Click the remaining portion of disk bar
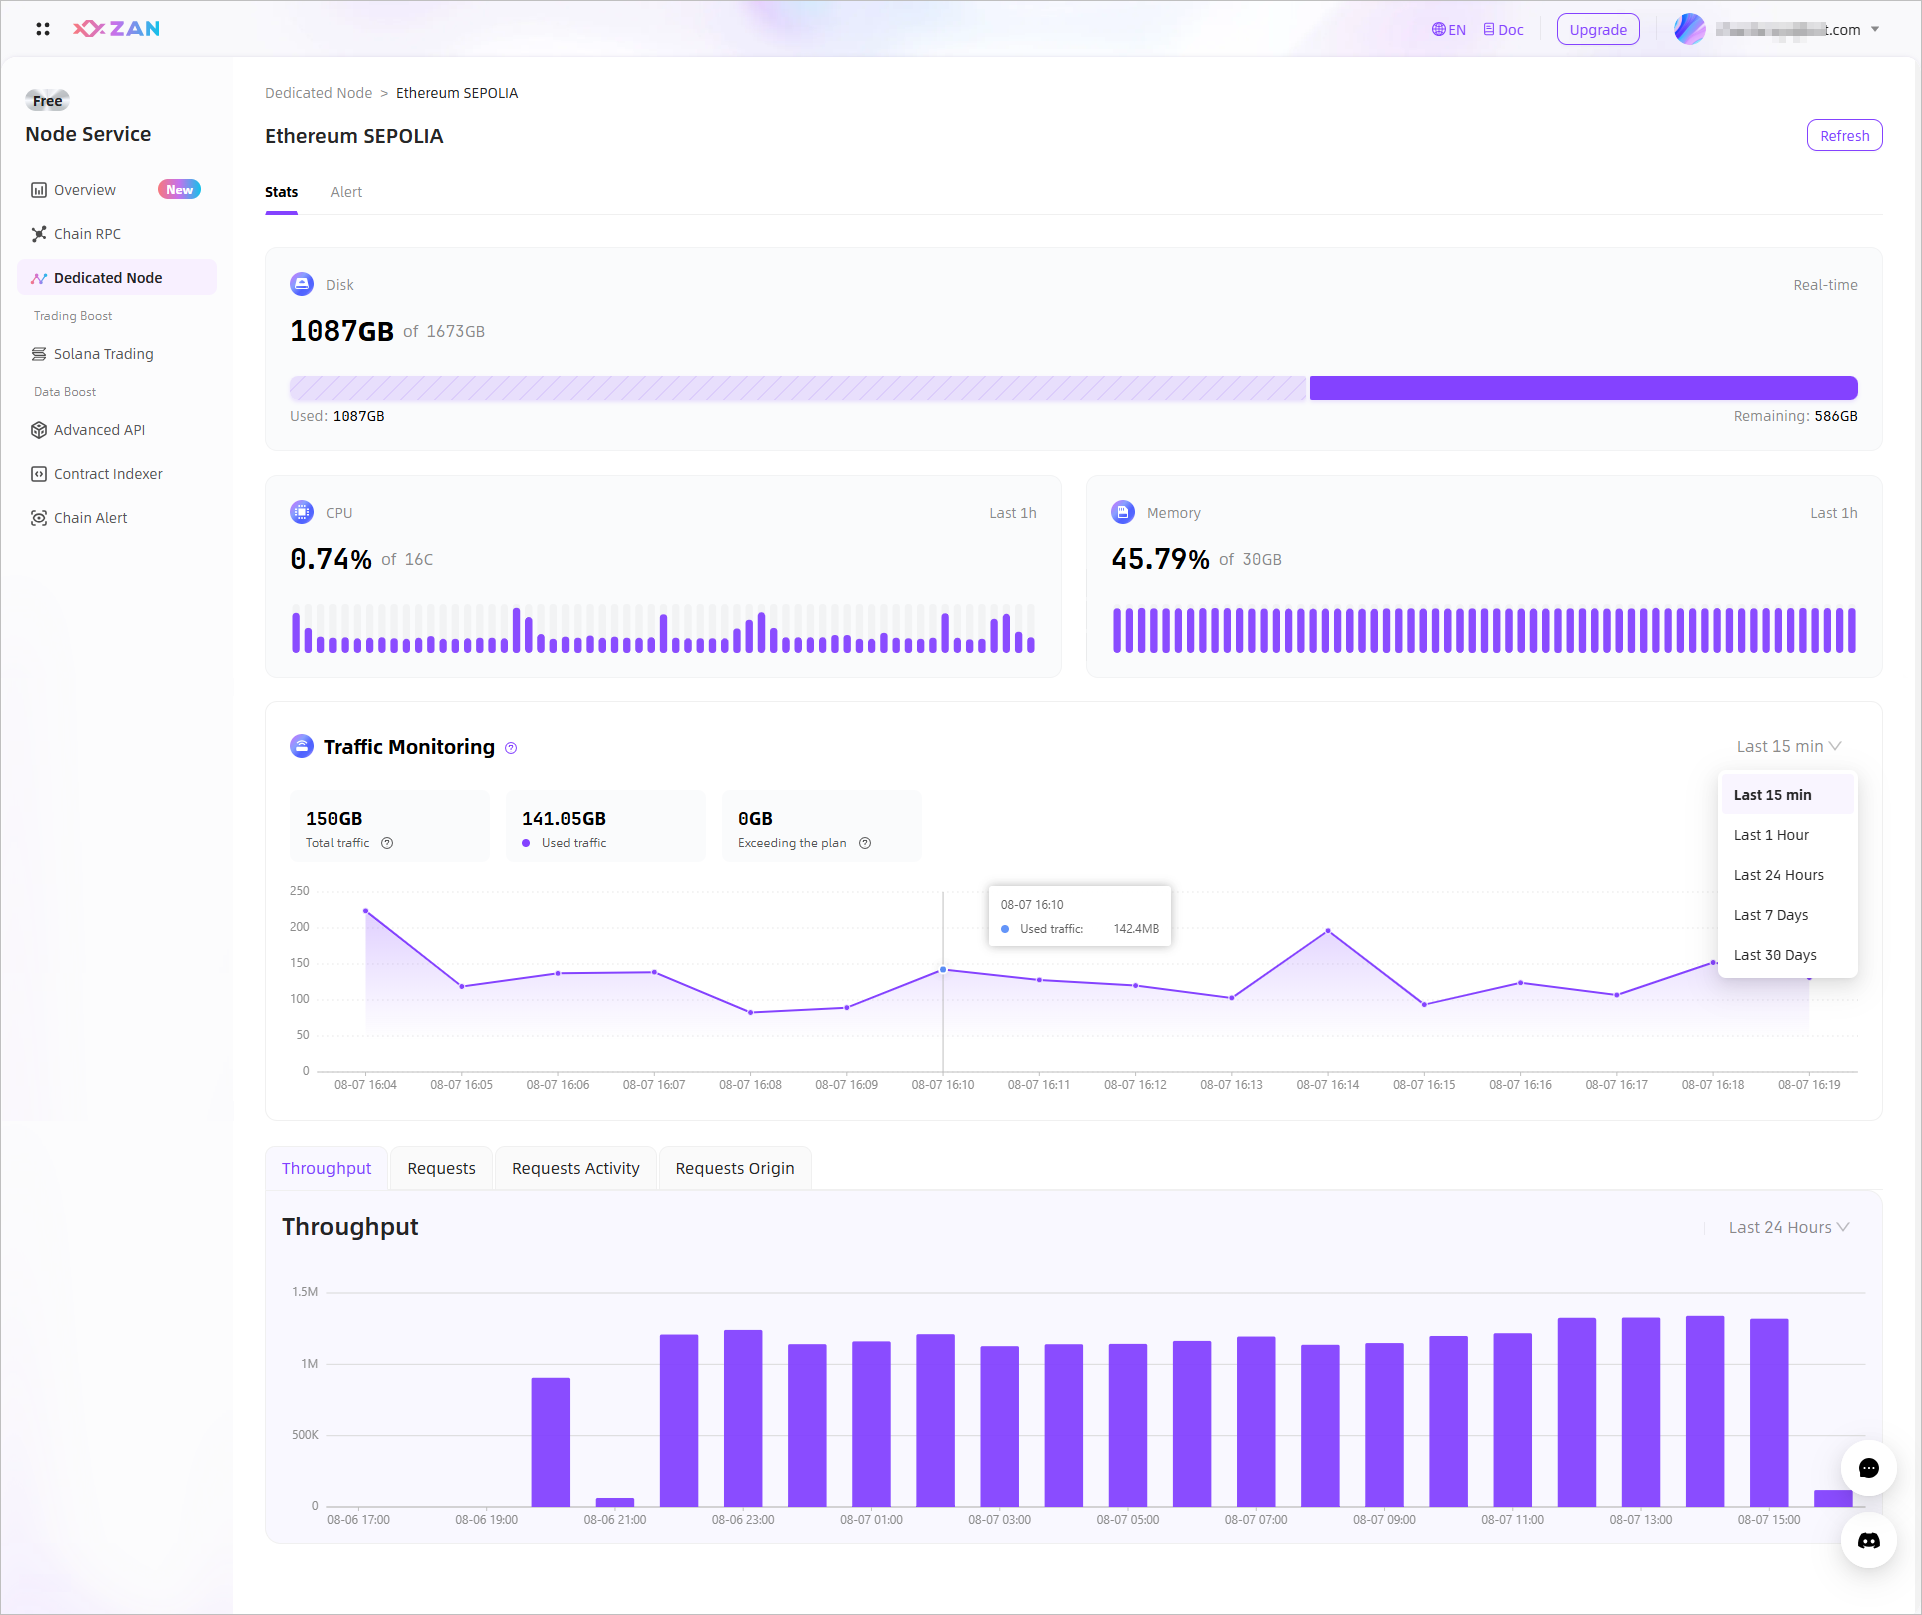The height and width of the screenshot is (1615, 1922). [x=1584, y=388]
